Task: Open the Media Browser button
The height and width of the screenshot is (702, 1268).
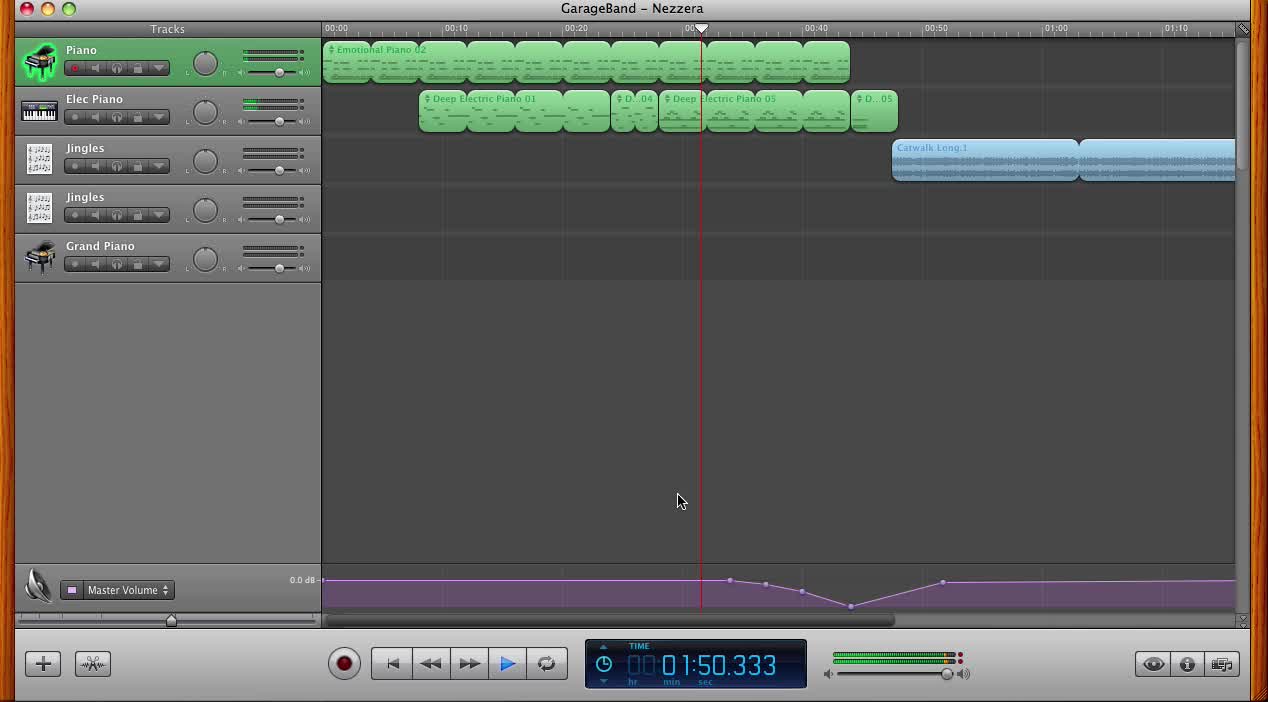Action: point(1221,664)
